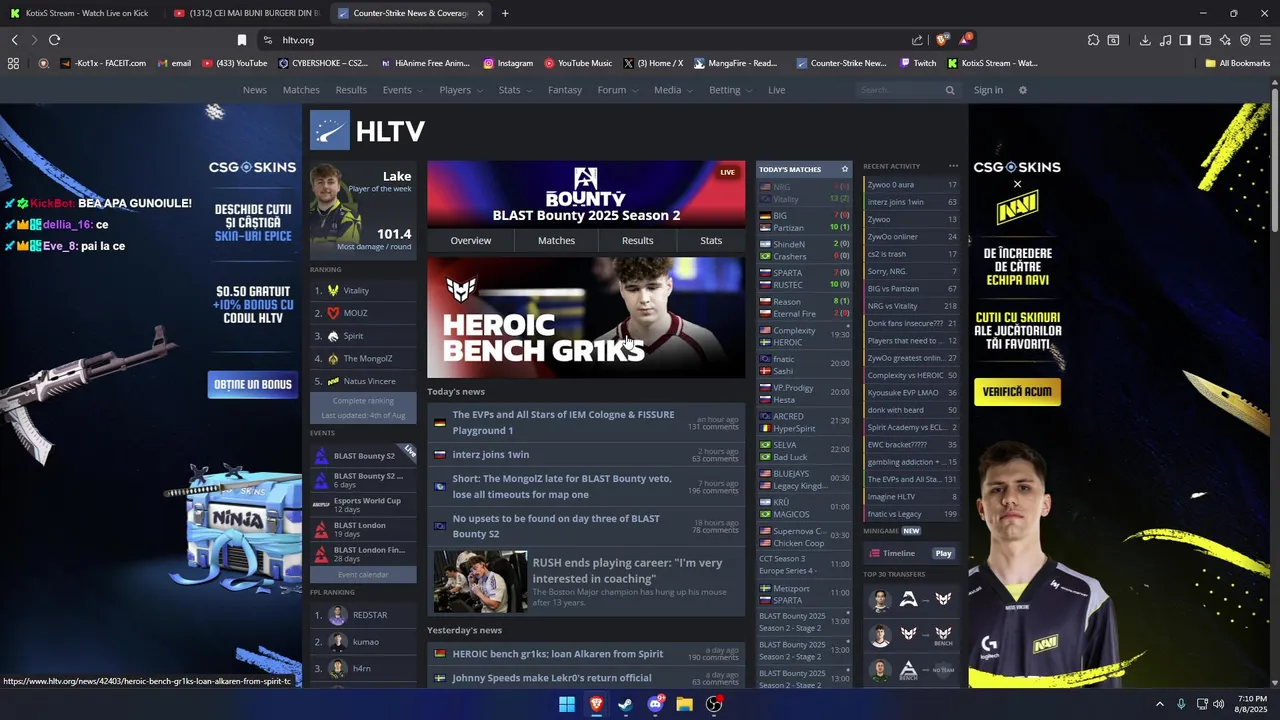Switch to the KotixS Stream Kick tab
The height and width of the screenshot is (720, 1280).
pos(80,13)
